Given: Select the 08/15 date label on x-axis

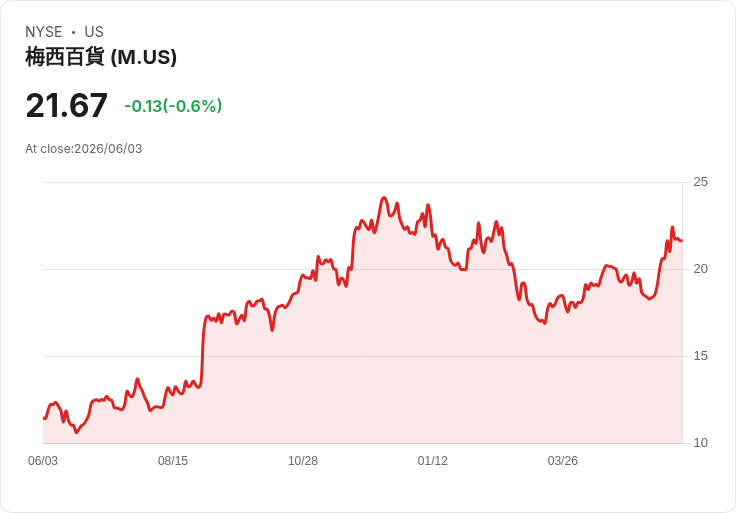Looking at the screenshot, I should tap(173, 461).
